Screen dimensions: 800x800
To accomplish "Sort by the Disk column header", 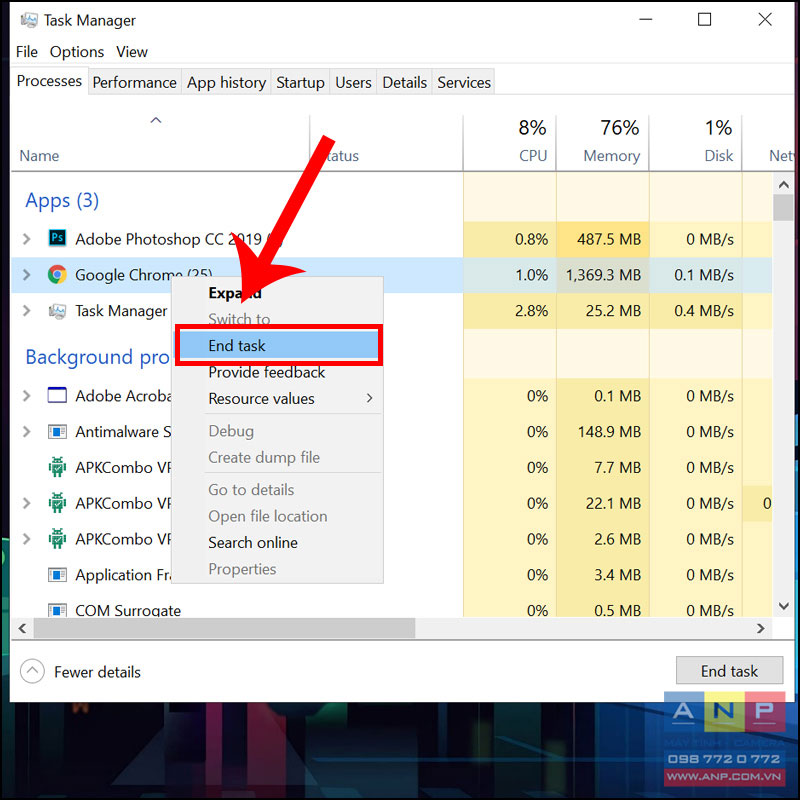I will pos(695,143).
